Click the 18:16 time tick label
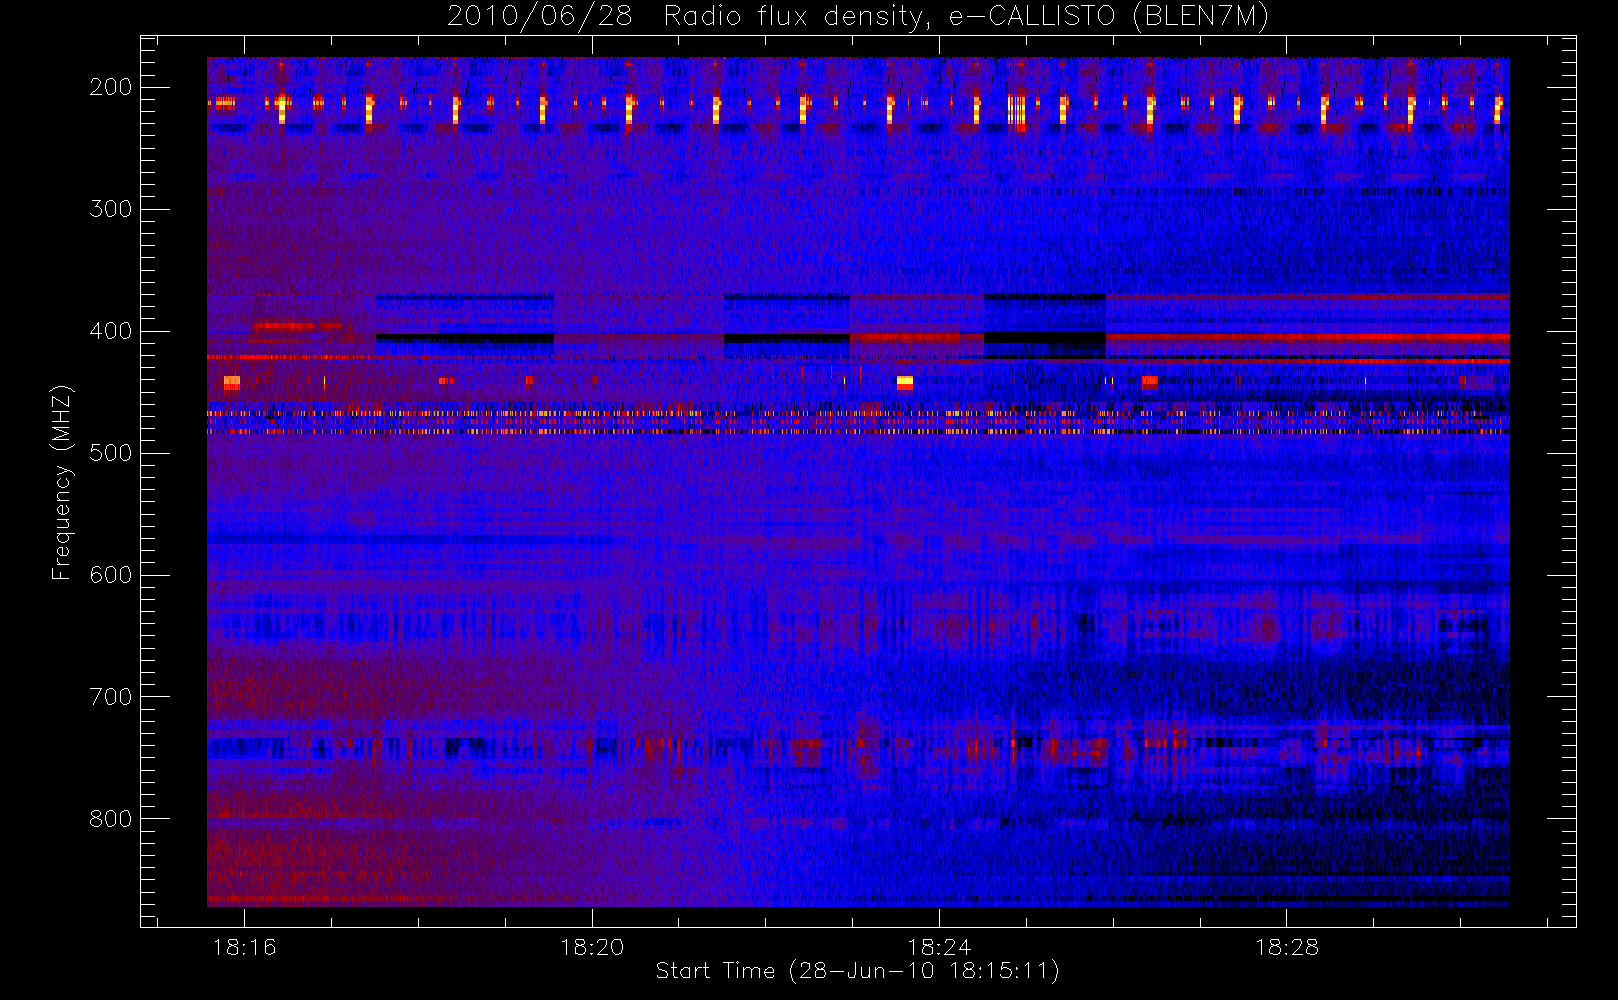 [x=244, y=947]
